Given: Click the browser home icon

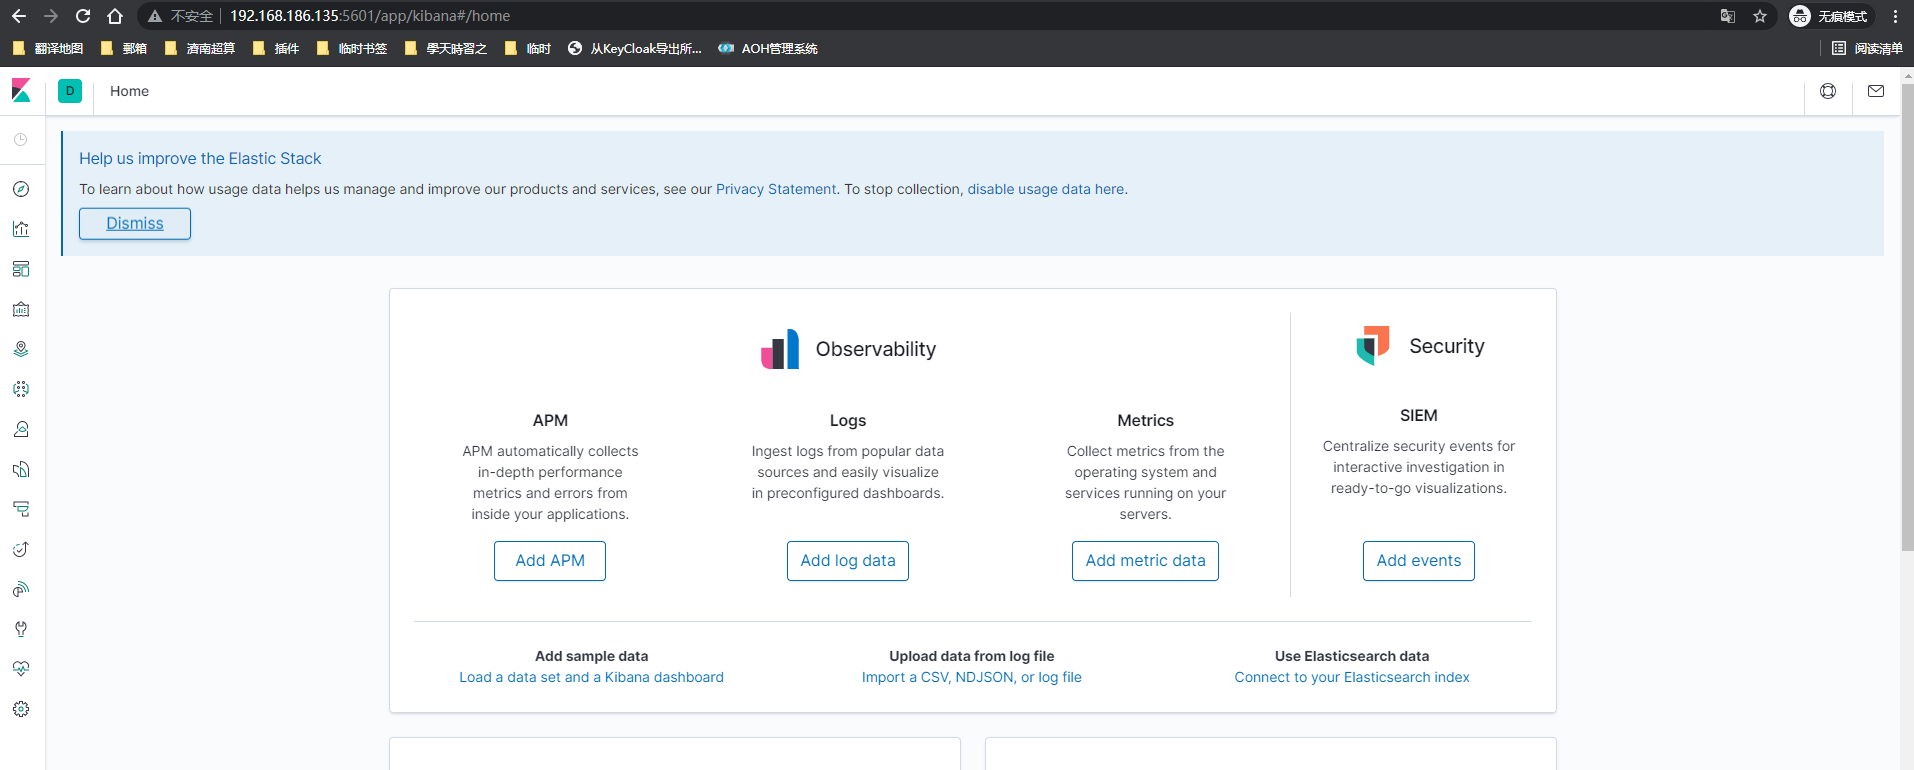Looking at the screenshot, I should (x=115, y=16).
